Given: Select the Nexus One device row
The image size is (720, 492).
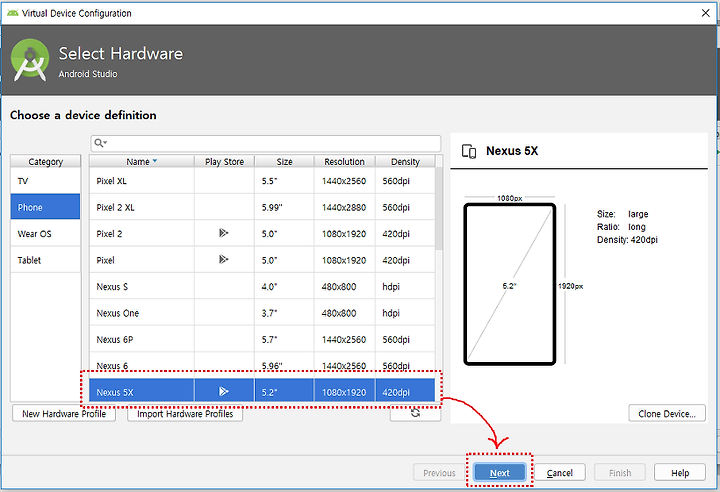Looking at the screenshot, I should pos(262,313).
